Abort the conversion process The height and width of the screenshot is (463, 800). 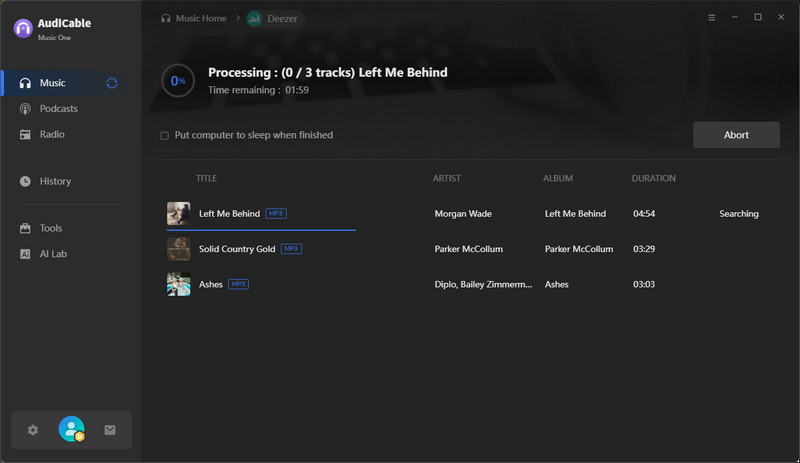[736, 135]
